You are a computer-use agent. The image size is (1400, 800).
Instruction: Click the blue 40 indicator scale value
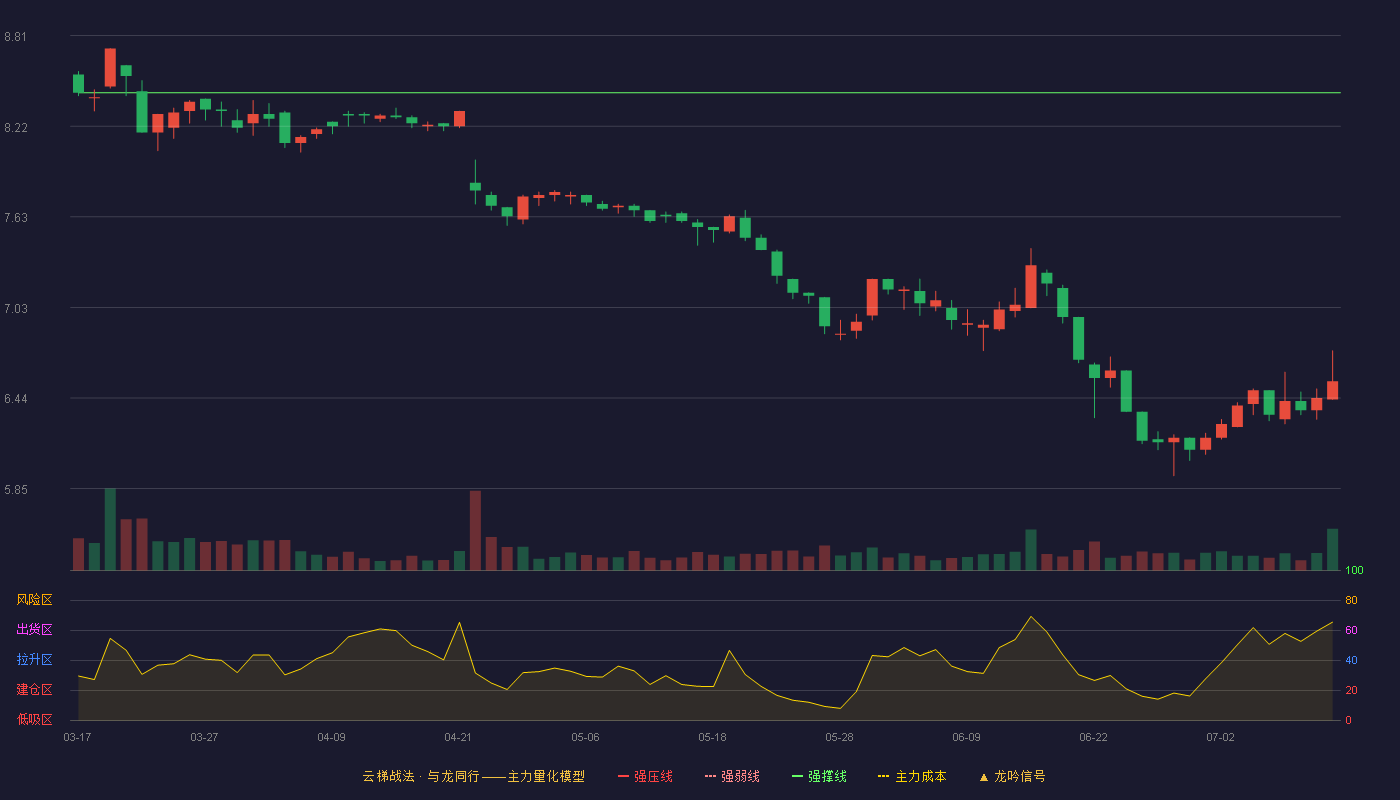click(1351, 660)
